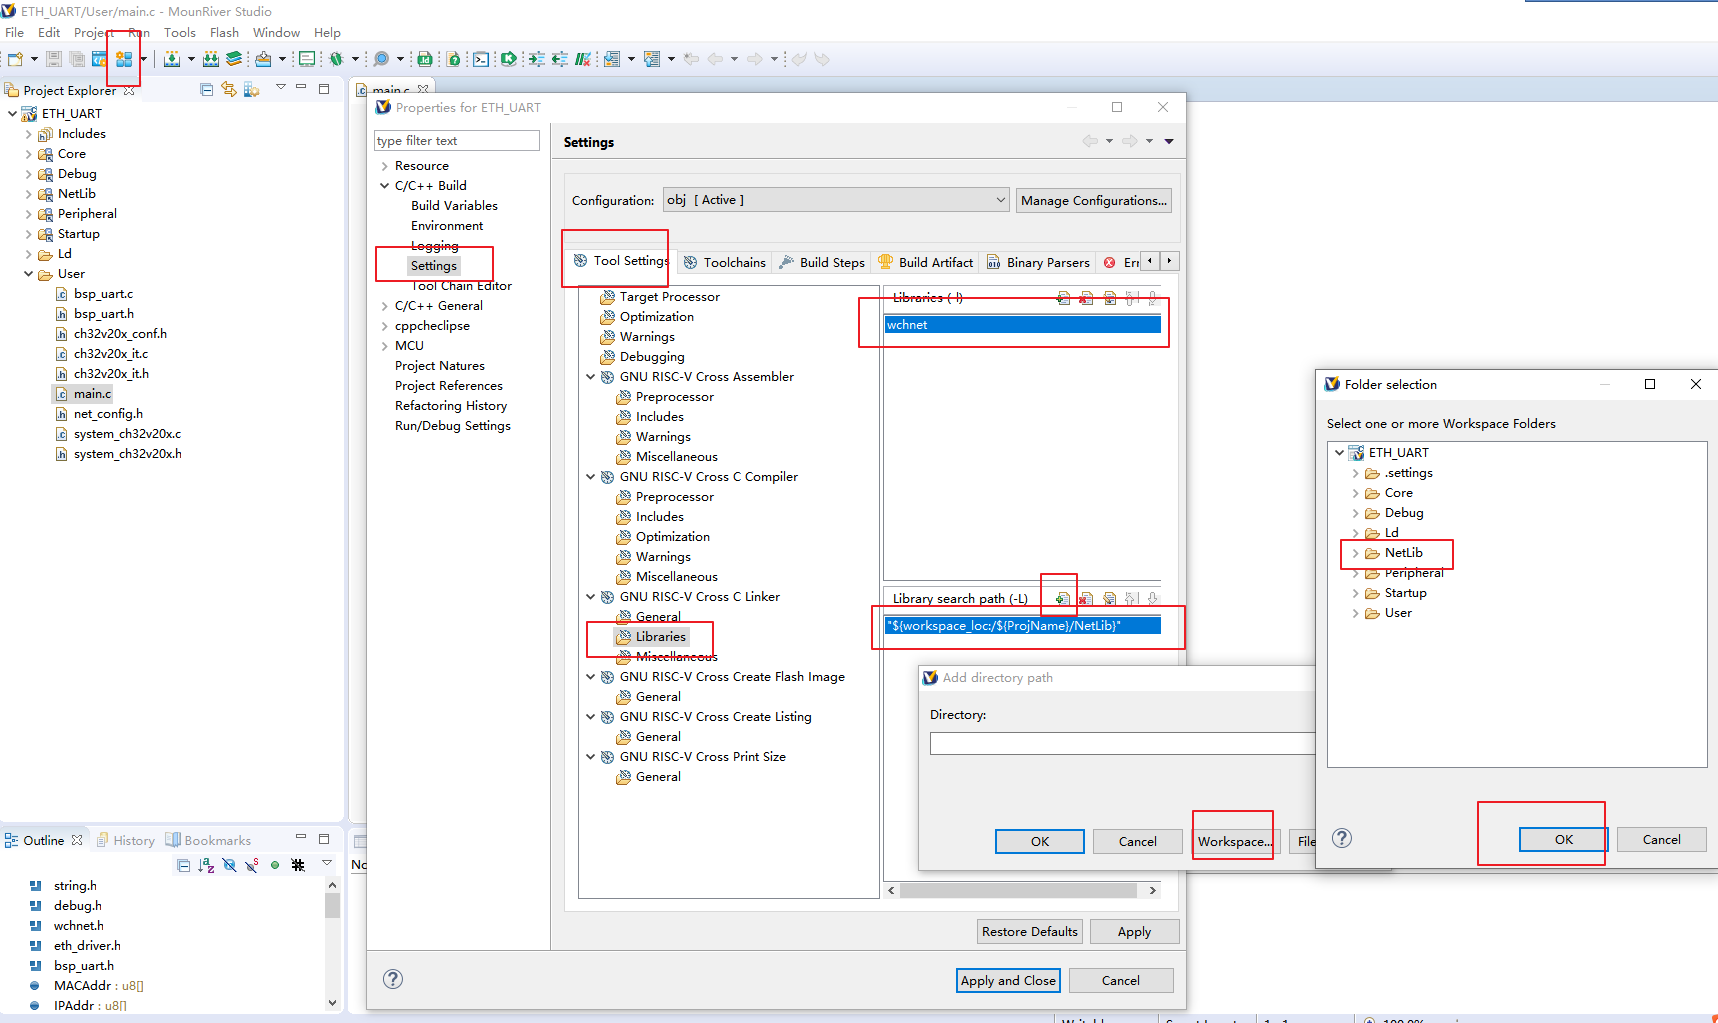Switch to the Toolchains tab
This screenshot has height=1023, width=1718.
click(x=724, y=262)
